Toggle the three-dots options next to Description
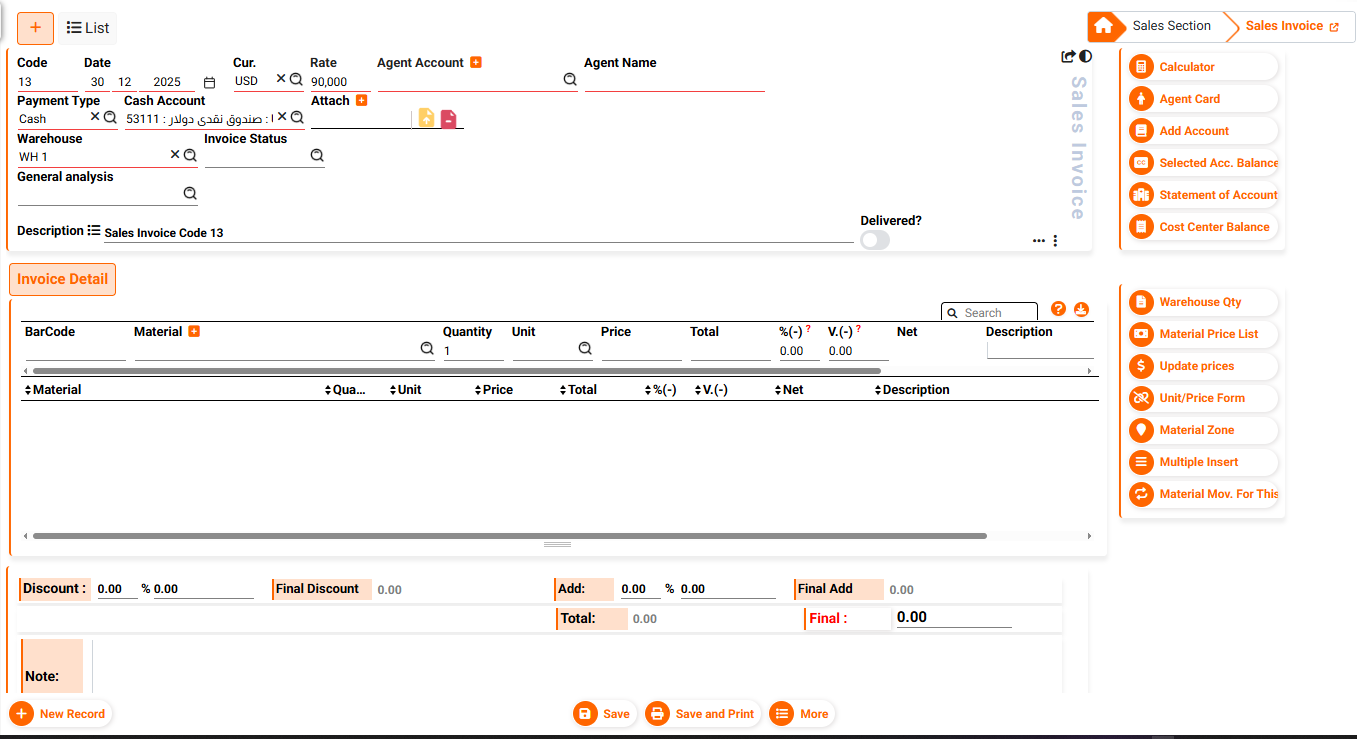The image size is (1357, 739). pos(1055,240)
